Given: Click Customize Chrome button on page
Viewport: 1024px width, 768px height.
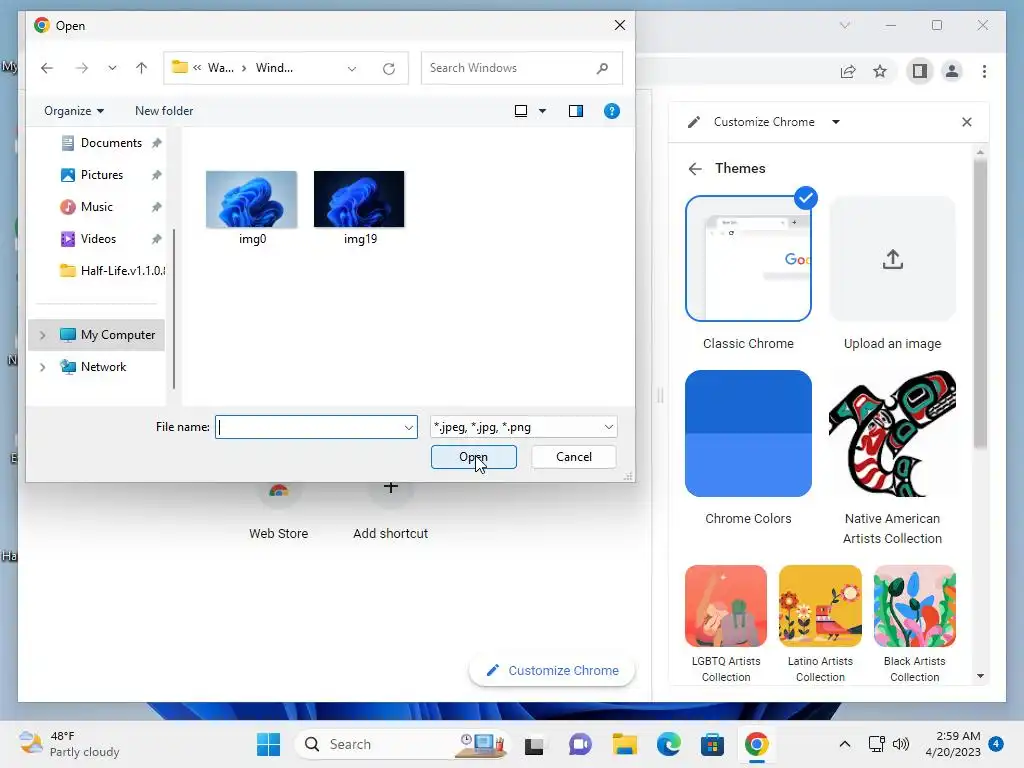Looking at the screenshot, I should tap(552, 671).
